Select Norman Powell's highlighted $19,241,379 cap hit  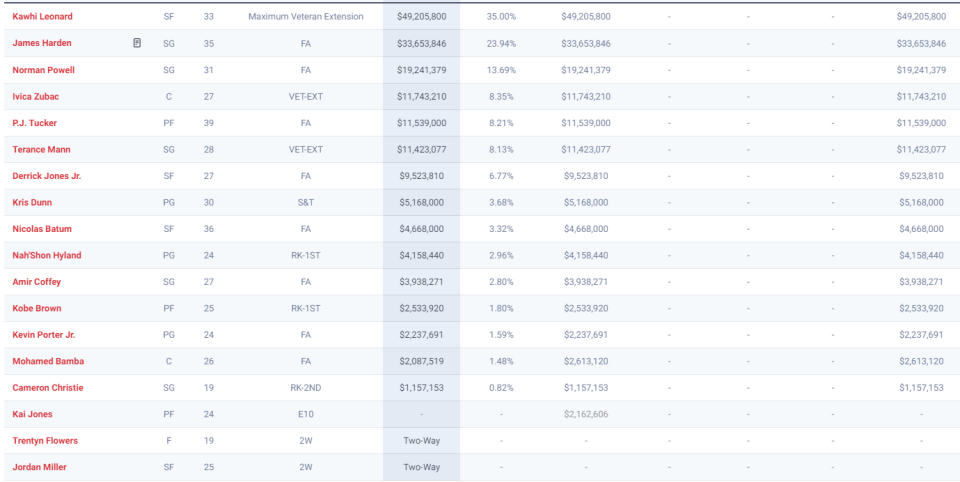click(421, 70)
